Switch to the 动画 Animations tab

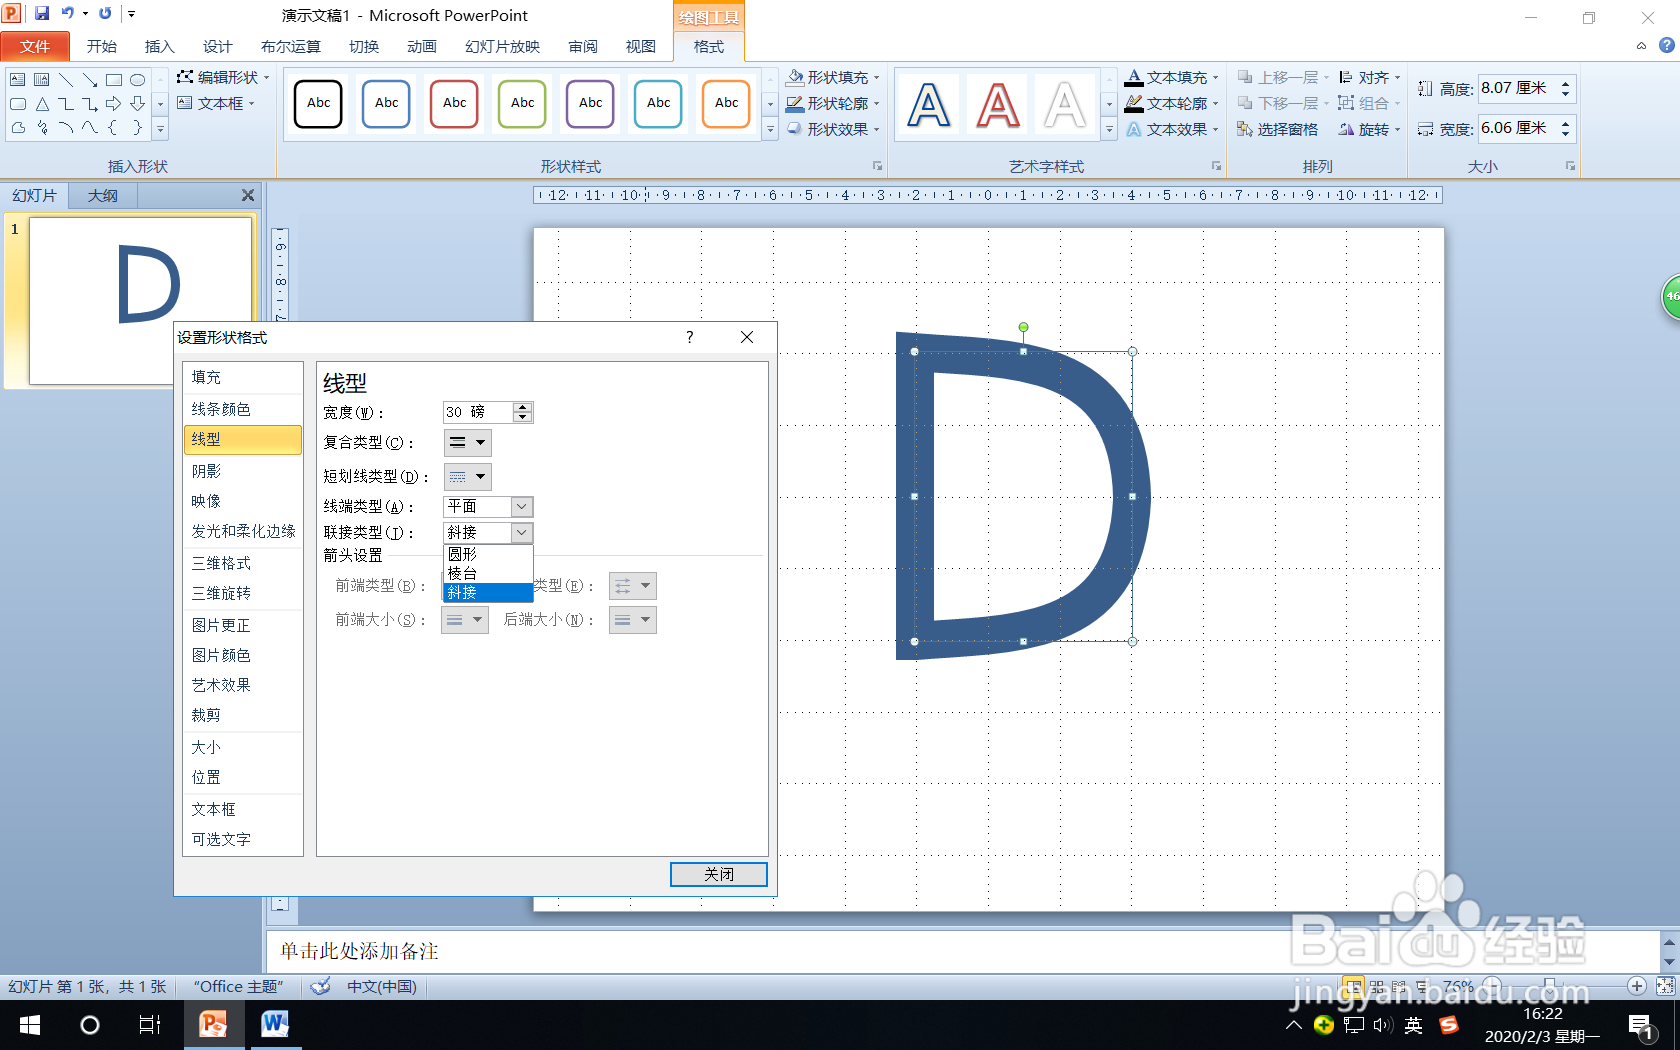coord(422,46)
